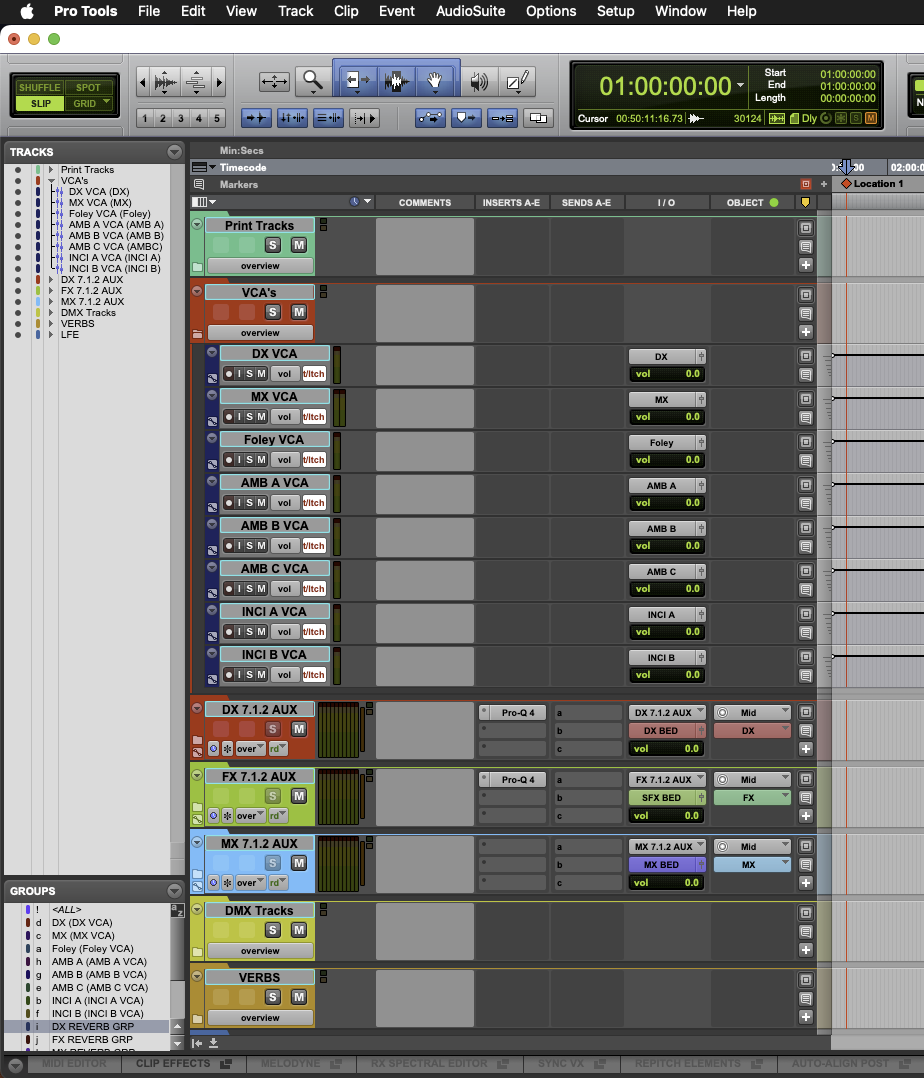Click the DX VCA vol value field
924x1078 pixels.
coord(667,374)
